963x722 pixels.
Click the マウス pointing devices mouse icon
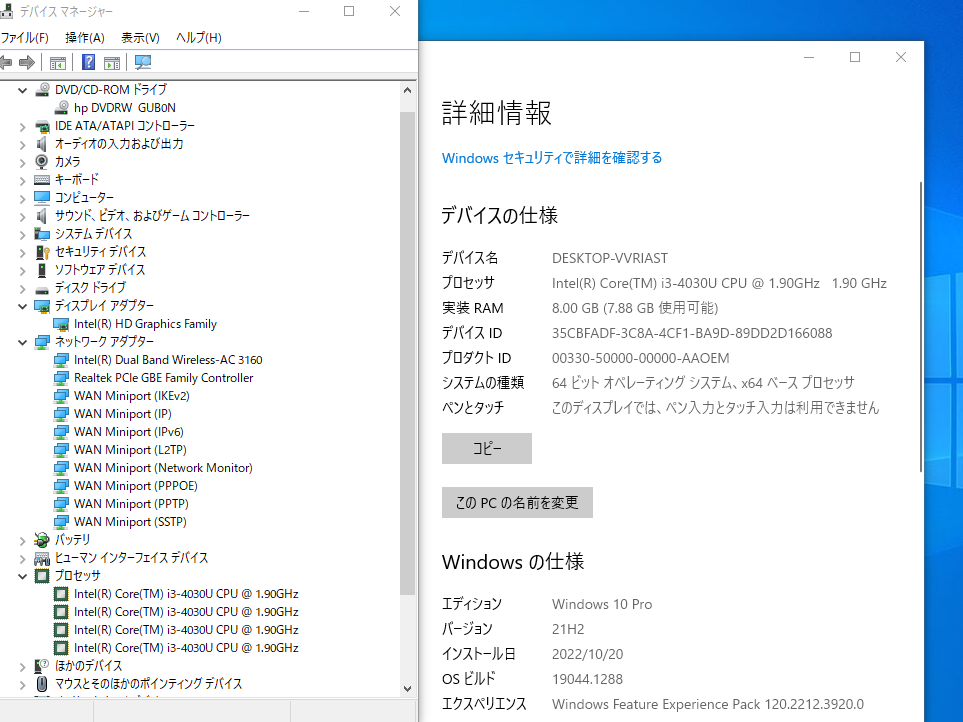42,683
